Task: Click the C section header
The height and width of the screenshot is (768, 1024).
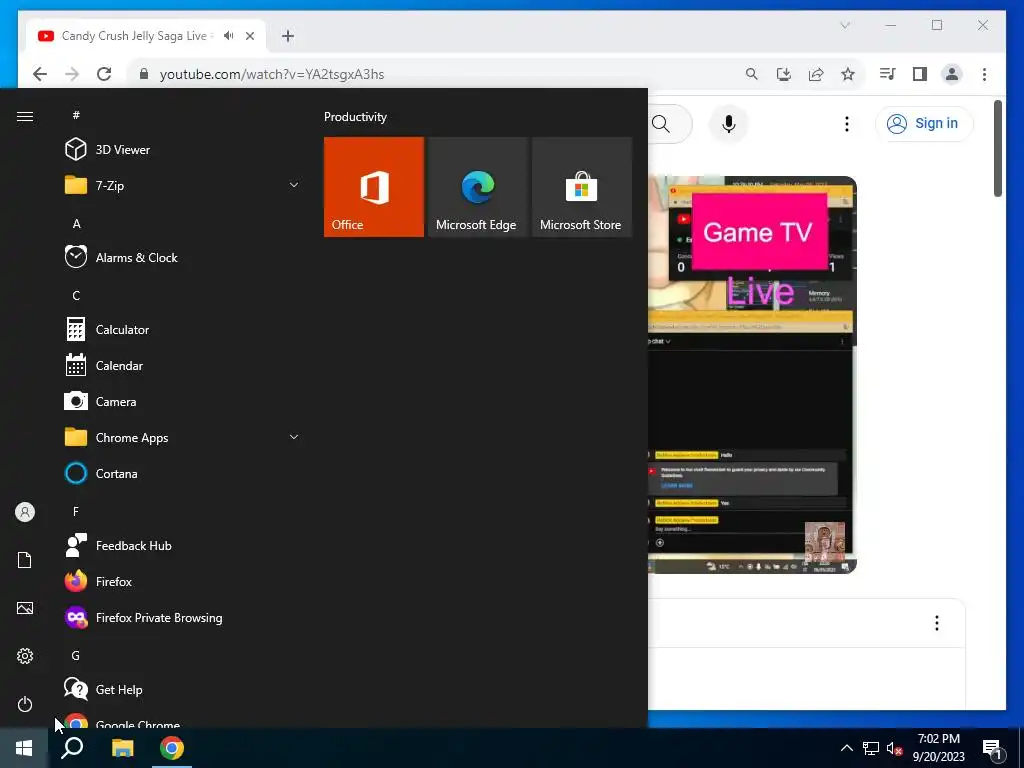Action: coord(76,295)
